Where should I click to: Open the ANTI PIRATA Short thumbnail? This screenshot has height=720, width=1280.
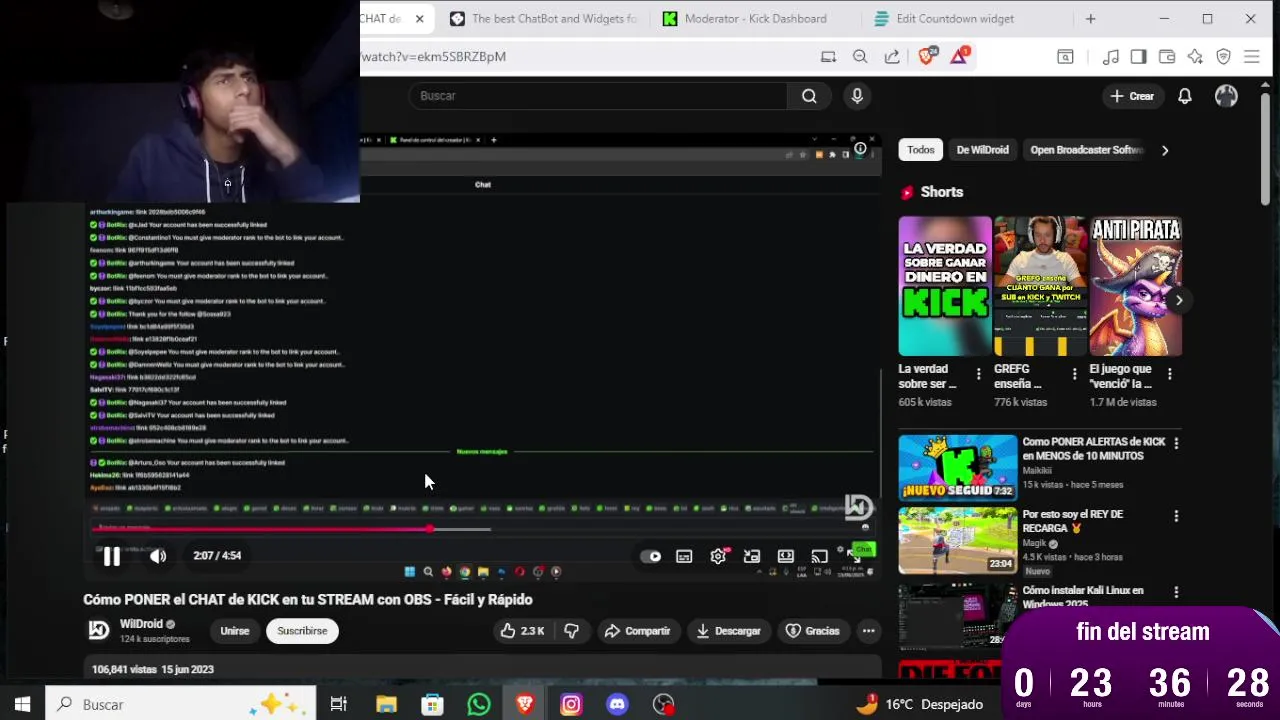(x=1136, y=286)
